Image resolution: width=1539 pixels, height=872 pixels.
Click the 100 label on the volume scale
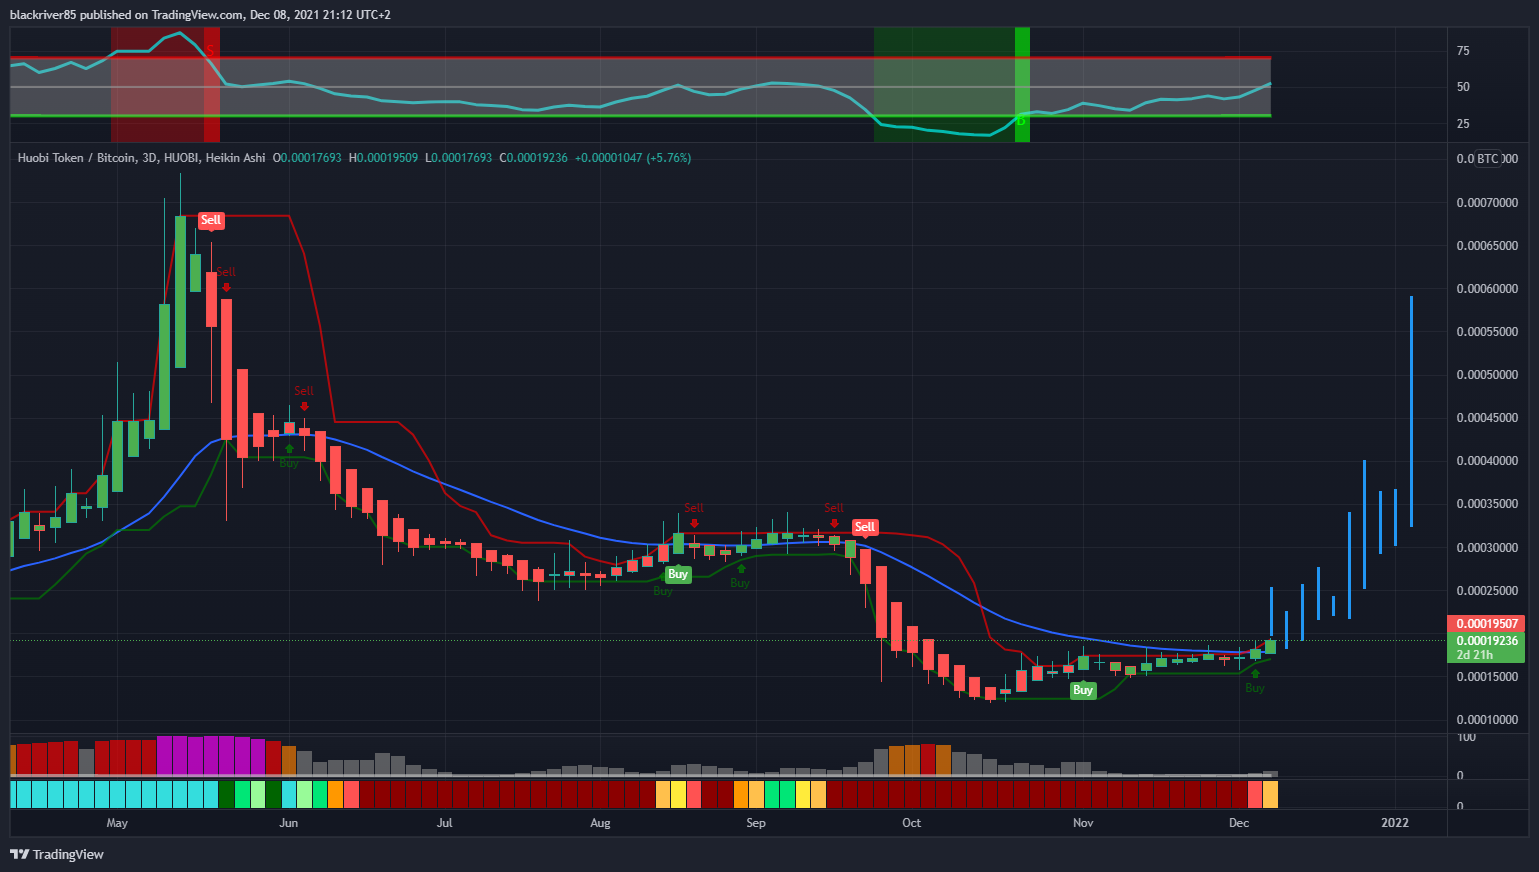coord(1466,738)
